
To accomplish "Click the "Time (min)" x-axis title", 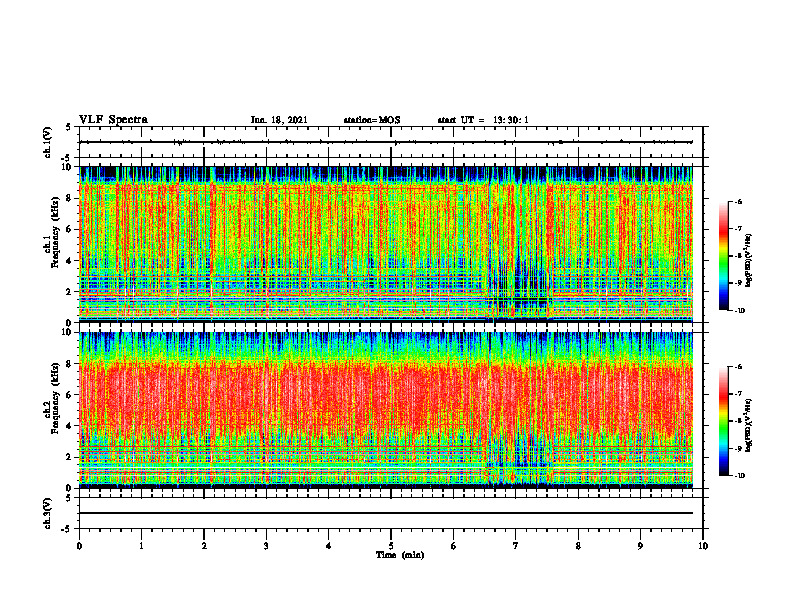I will coord(400,555).
